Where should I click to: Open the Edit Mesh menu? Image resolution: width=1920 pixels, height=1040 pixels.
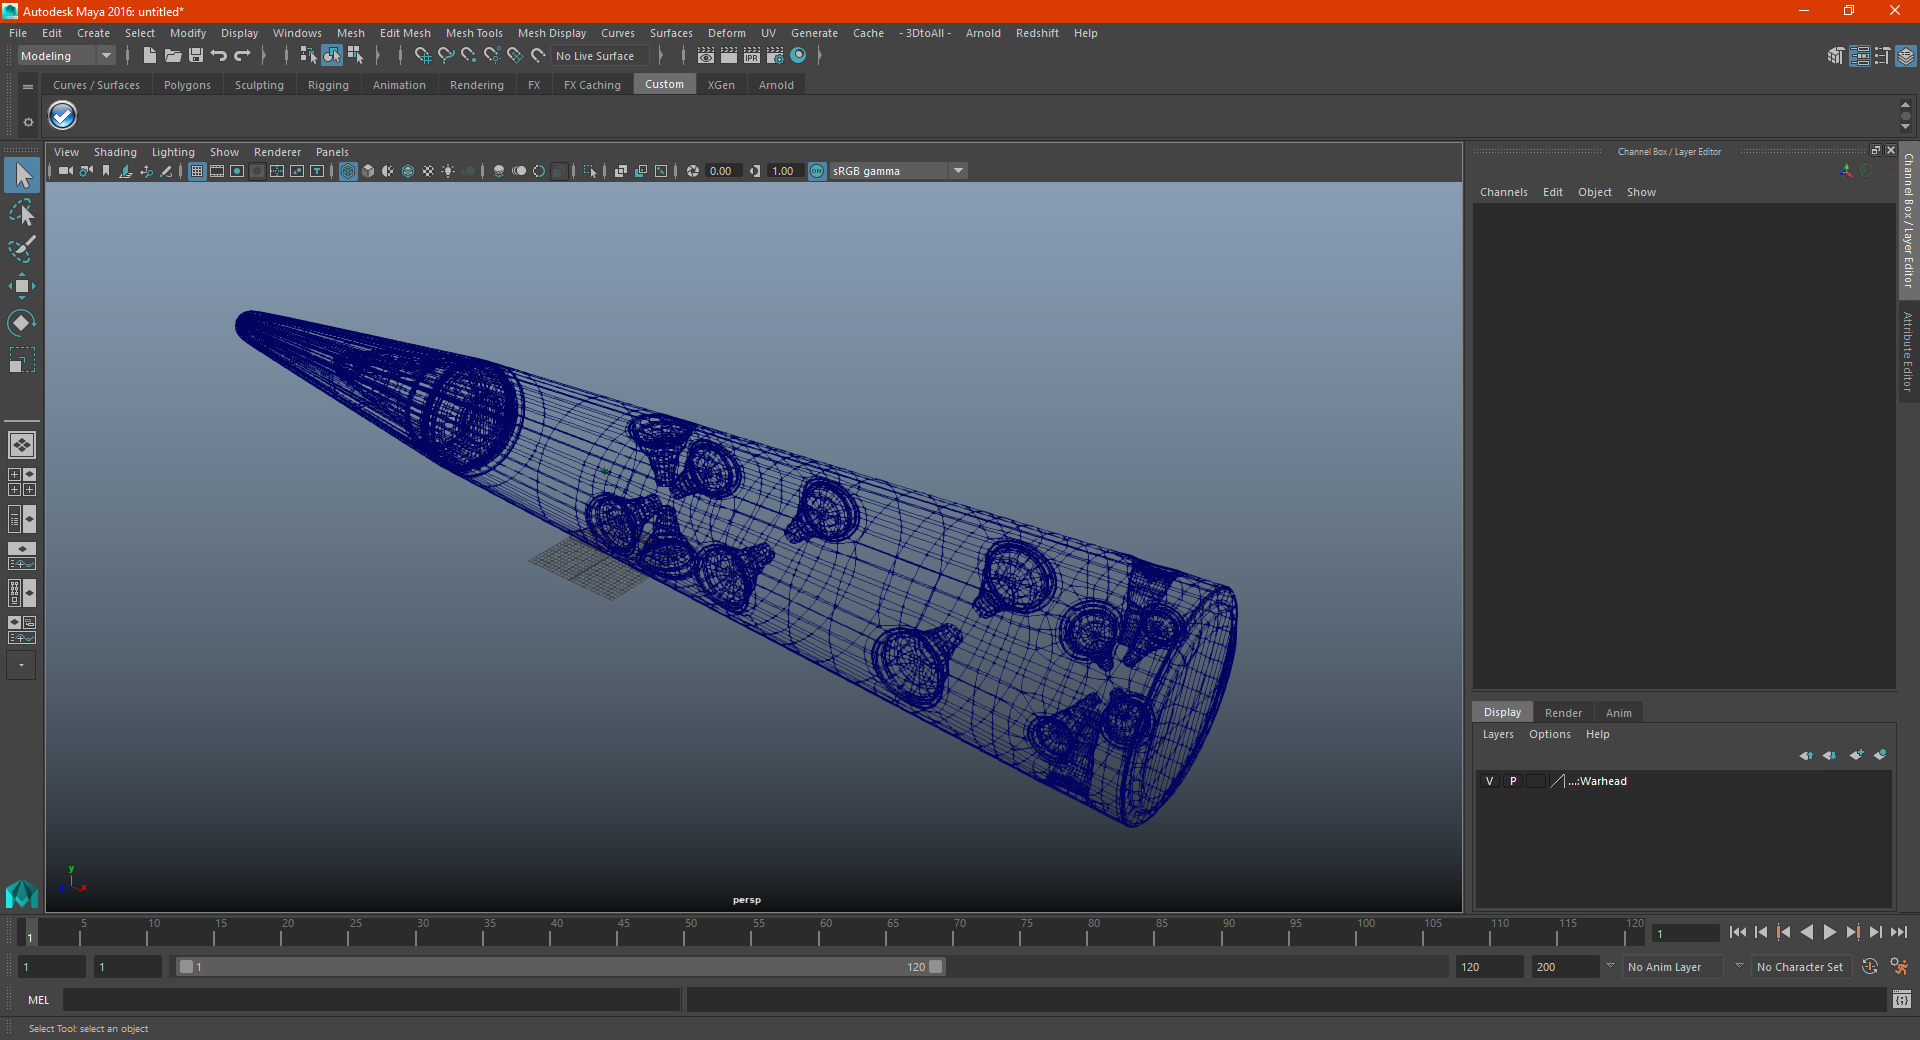click(x=405, y=33)
